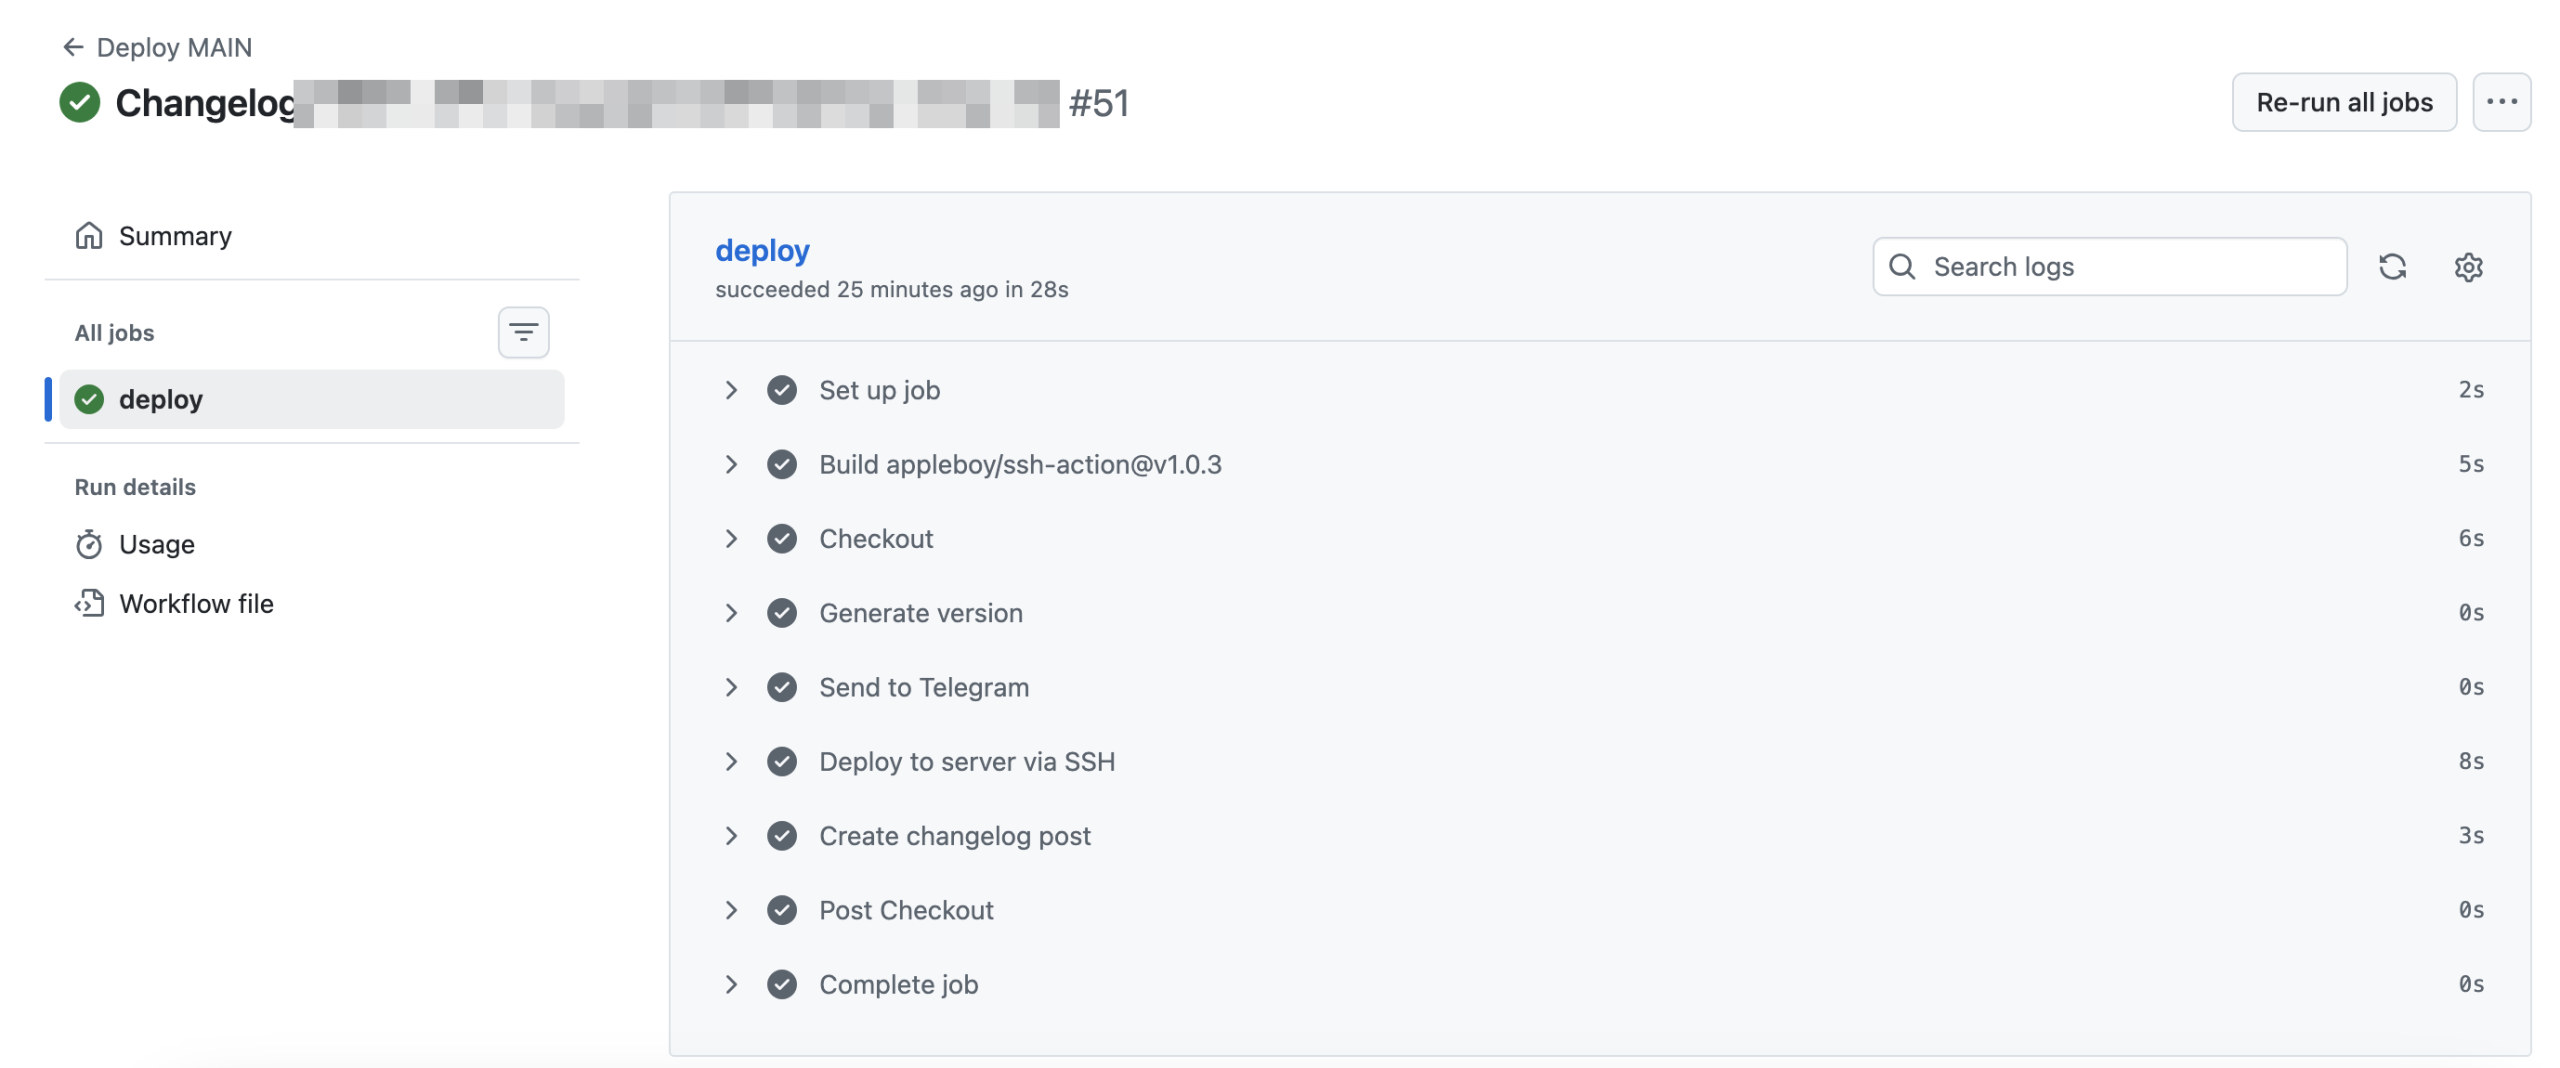Click the Usage stopwatch icon
Image resolution: width=2560 pixels, height=1068 pixels.
click(x=89, y=544)
